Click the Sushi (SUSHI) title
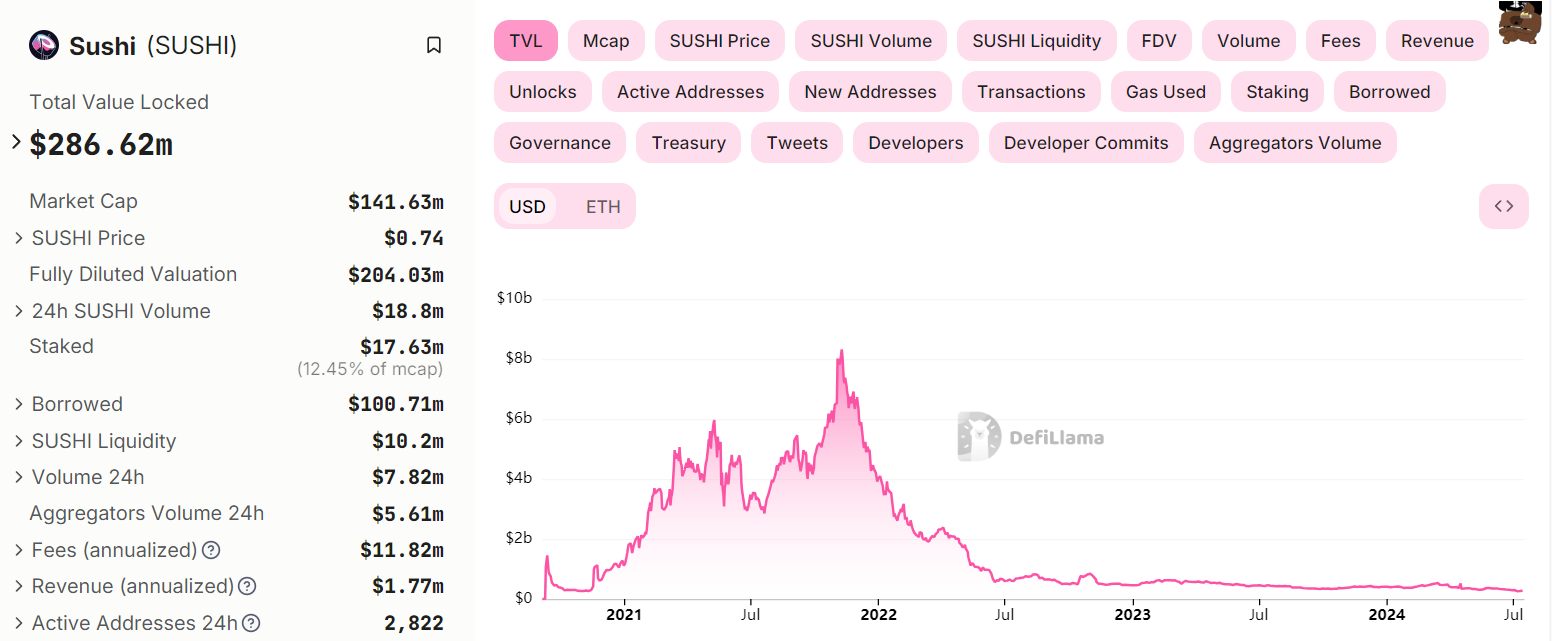The width and height of the screenshot is (1552, 641). point(153,45)
